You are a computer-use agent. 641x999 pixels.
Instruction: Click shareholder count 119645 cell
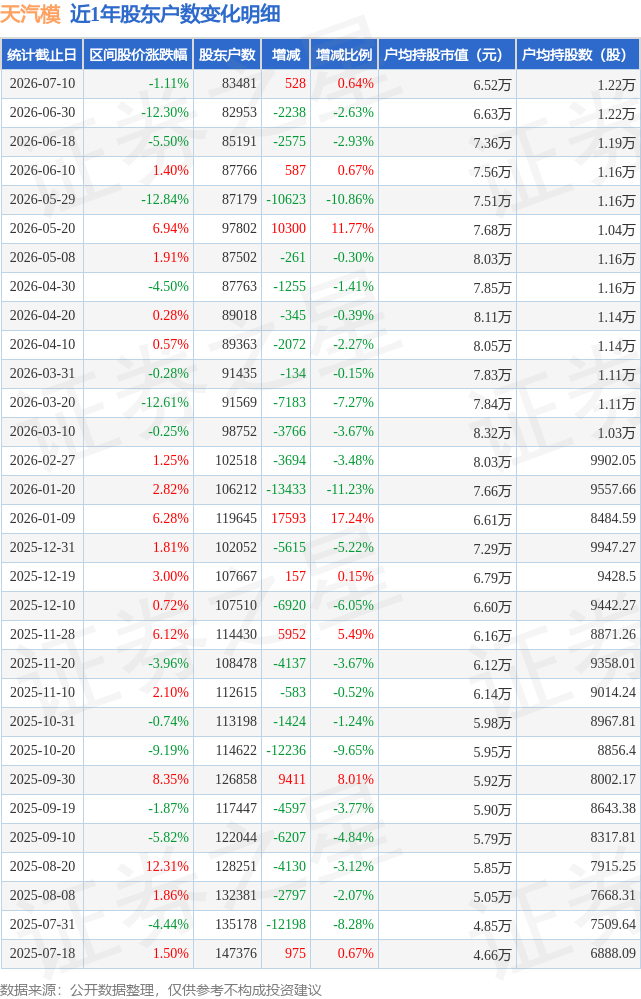[236, 519]
